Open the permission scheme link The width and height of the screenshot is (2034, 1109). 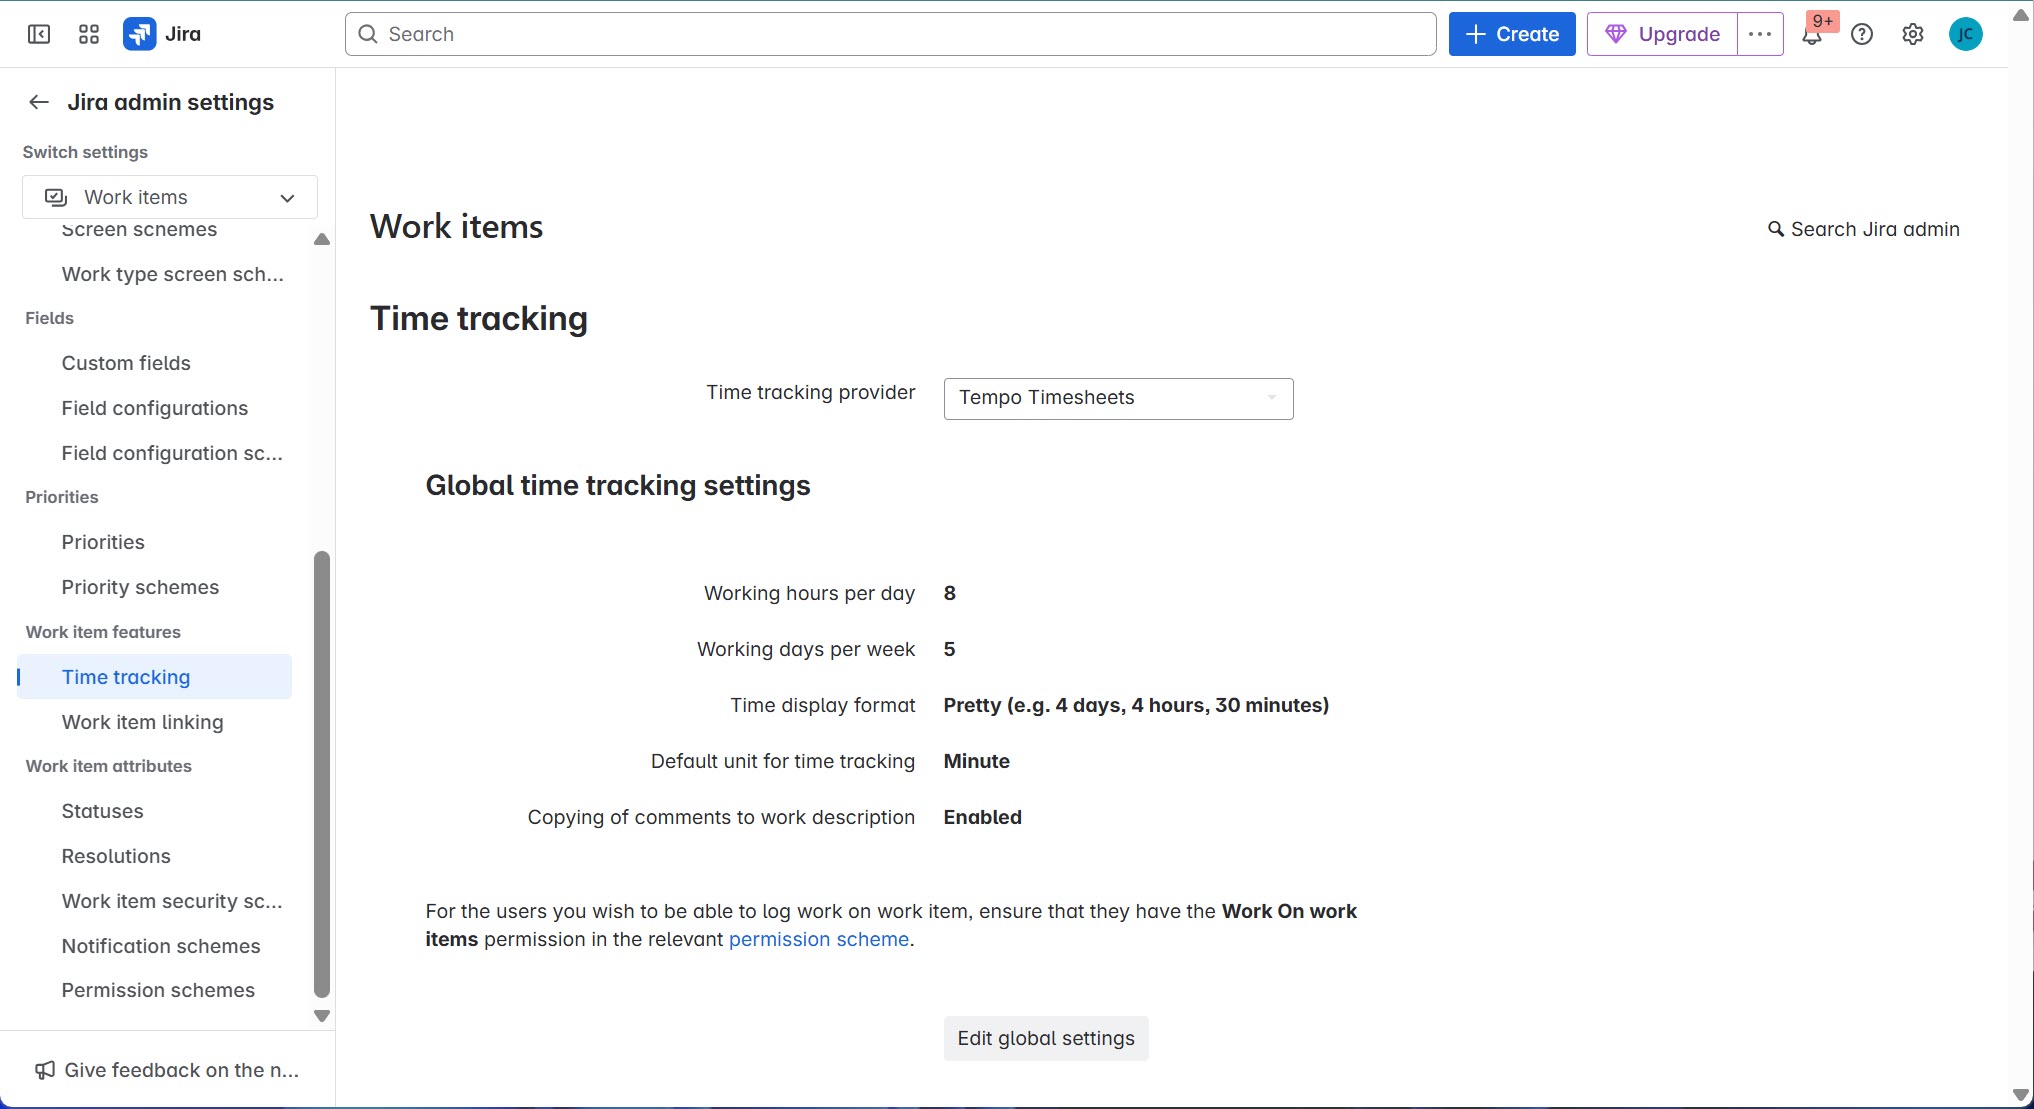coord(818,939)
